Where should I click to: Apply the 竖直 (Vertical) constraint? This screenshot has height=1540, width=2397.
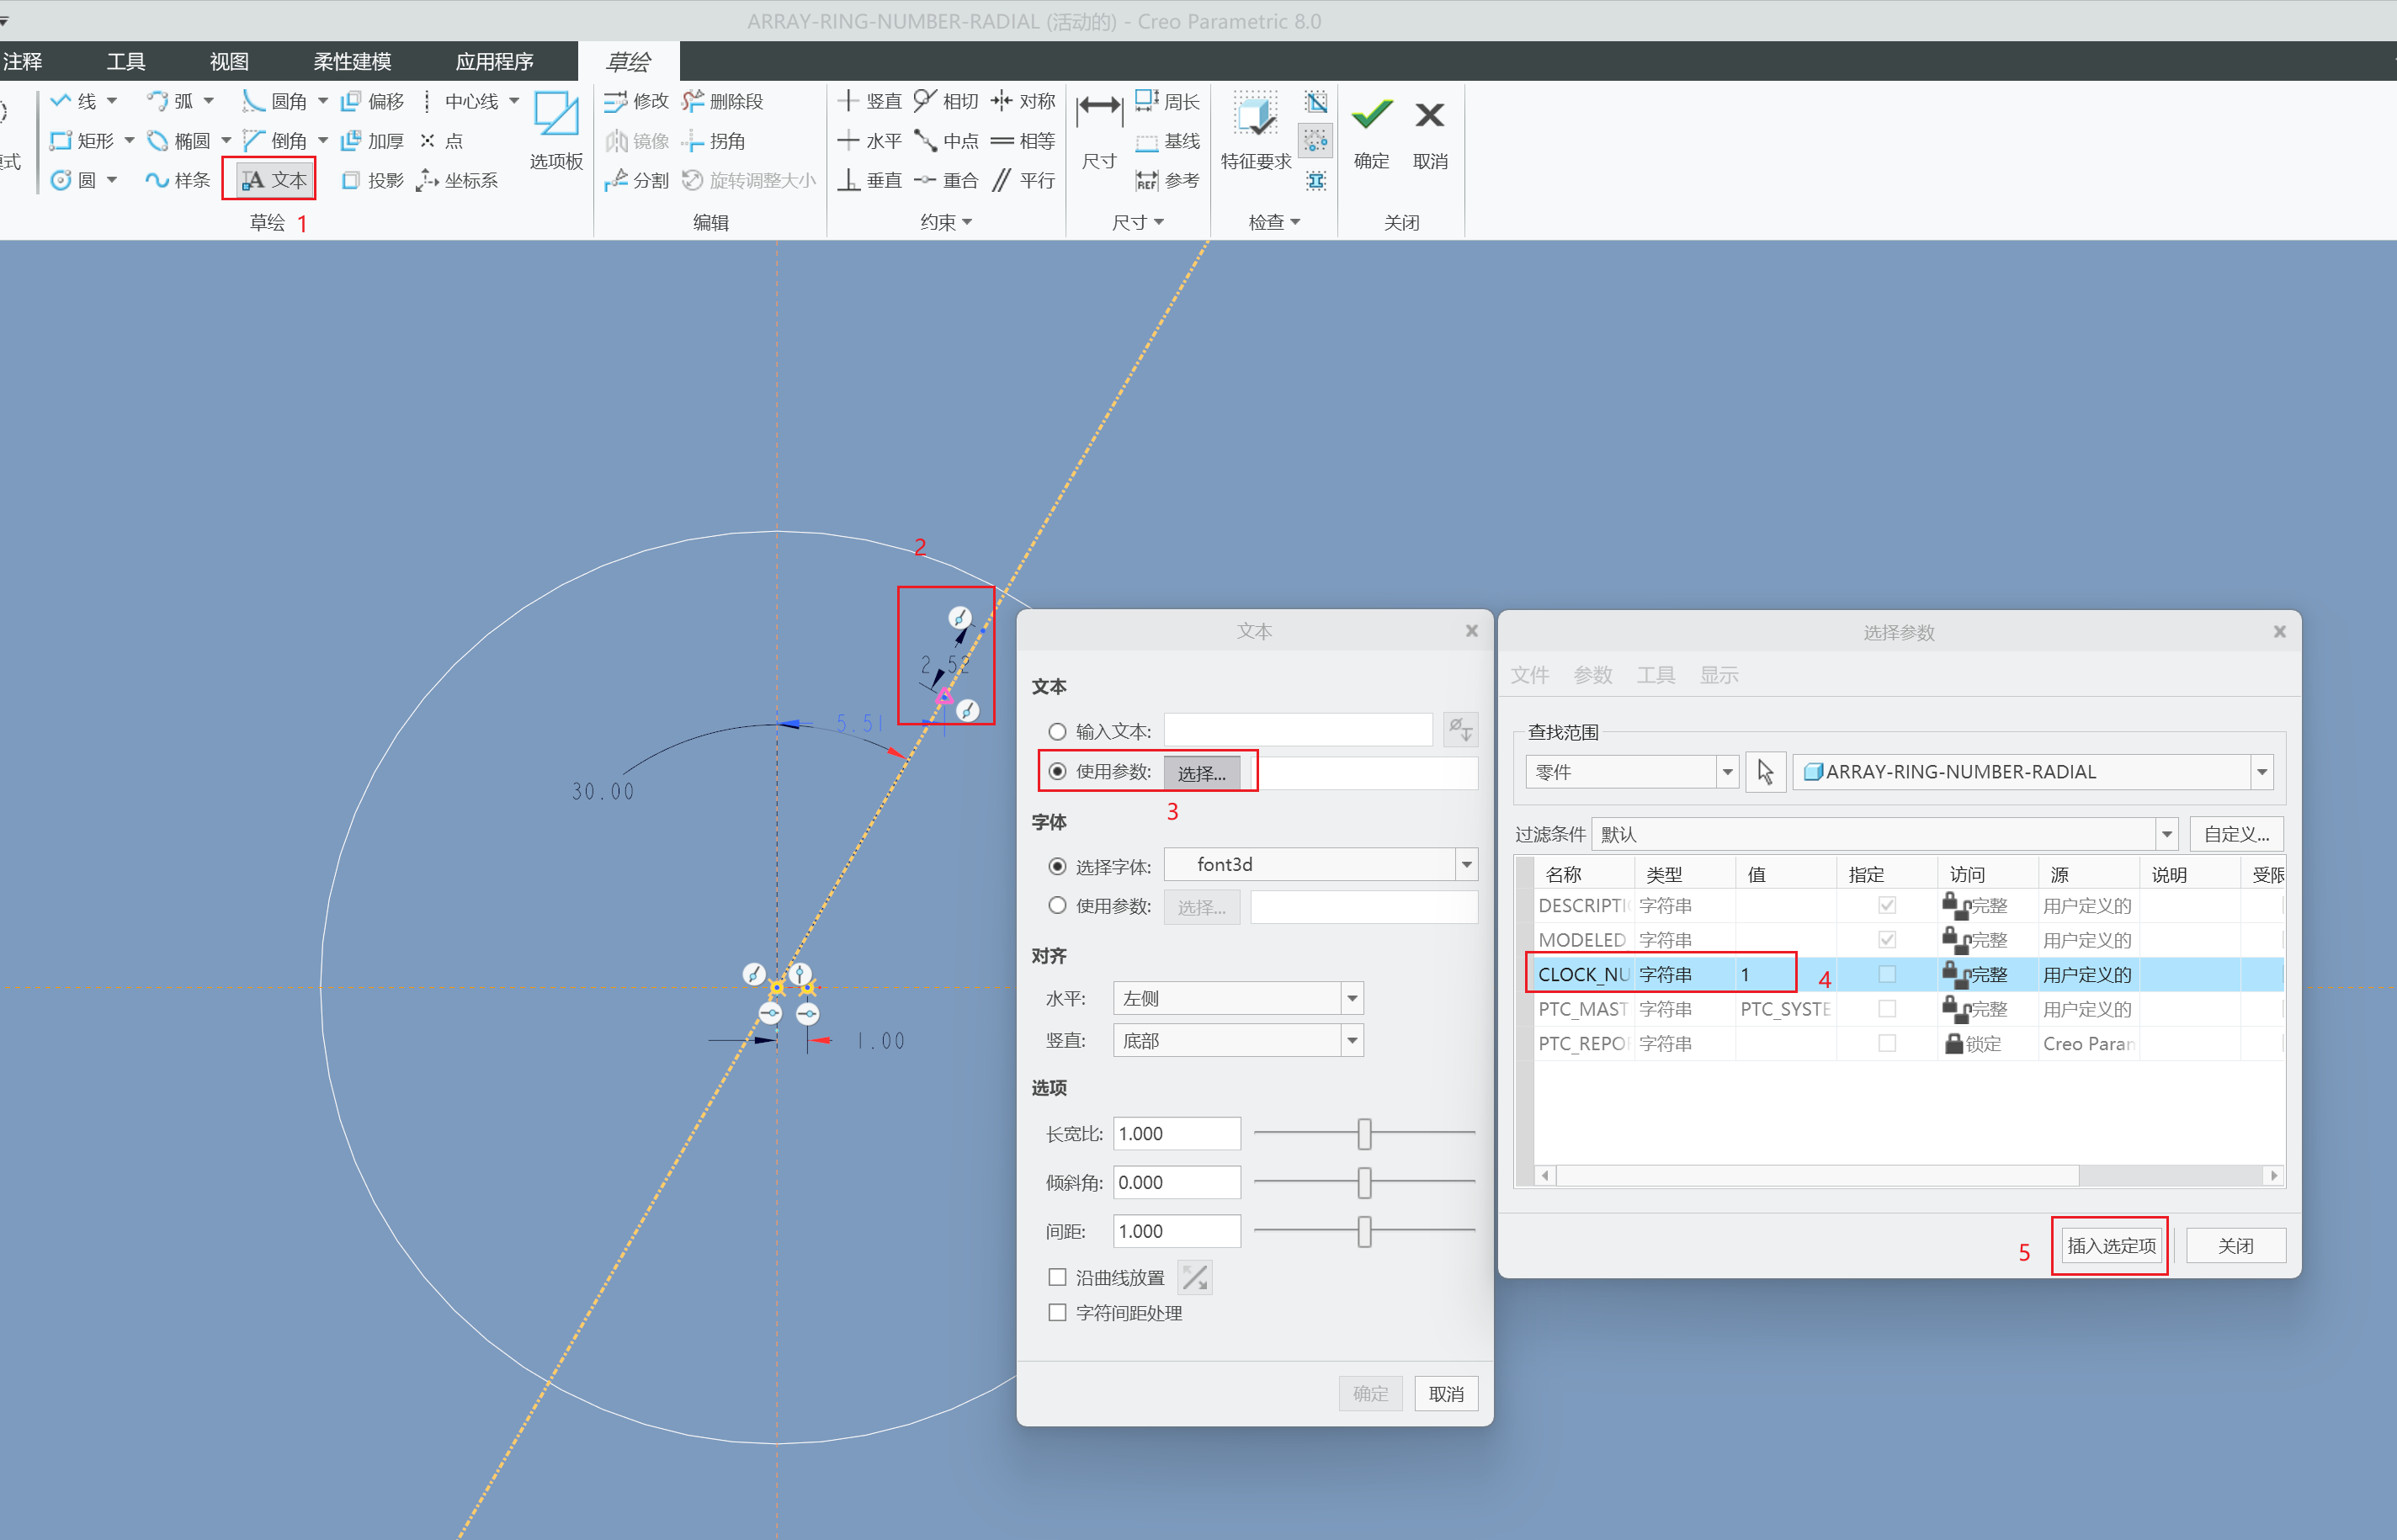click(869, 101)
